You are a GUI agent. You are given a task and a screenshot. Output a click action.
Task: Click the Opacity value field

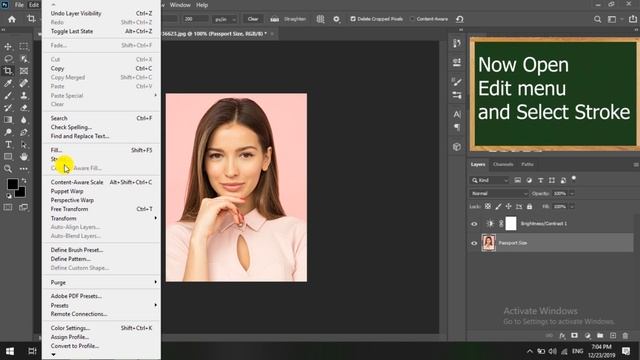(560, 193)
